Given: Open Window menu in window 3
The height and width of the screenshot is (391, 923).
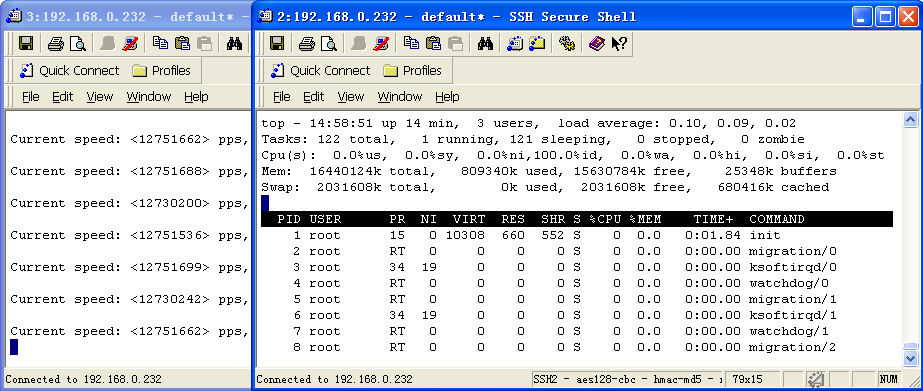Looking at the screenshot, I should [148, 97].
